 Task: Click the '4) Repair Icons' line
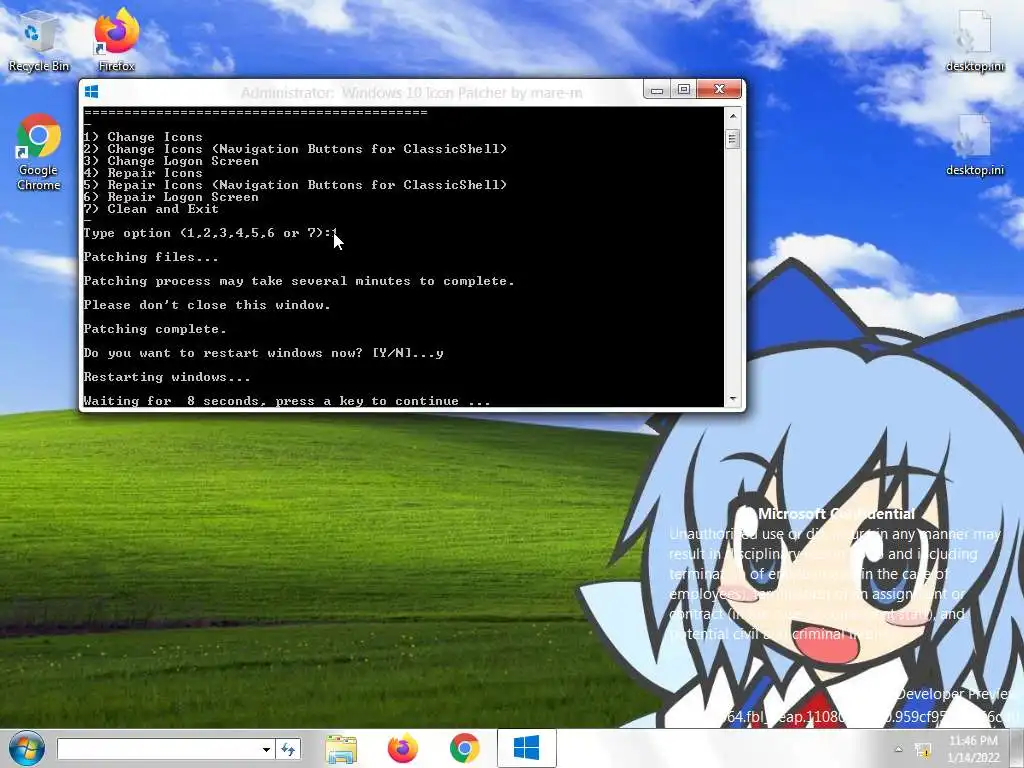tap(143, 173)
